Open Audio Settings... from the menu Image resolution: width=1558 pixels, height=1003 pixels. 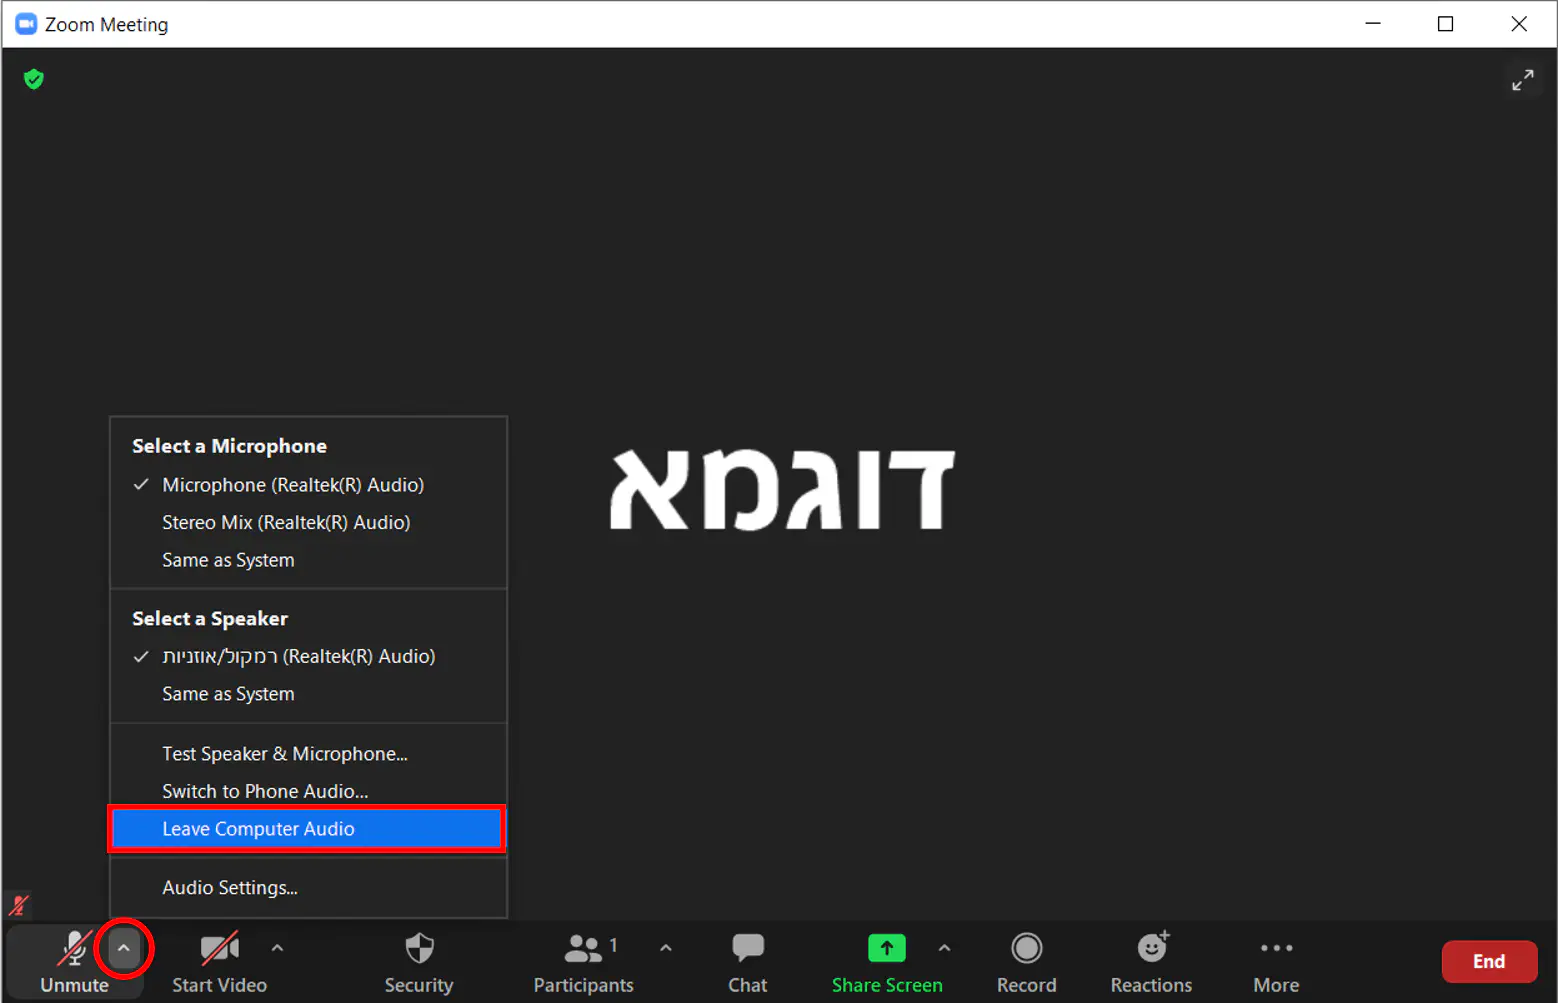click(230, 888)
